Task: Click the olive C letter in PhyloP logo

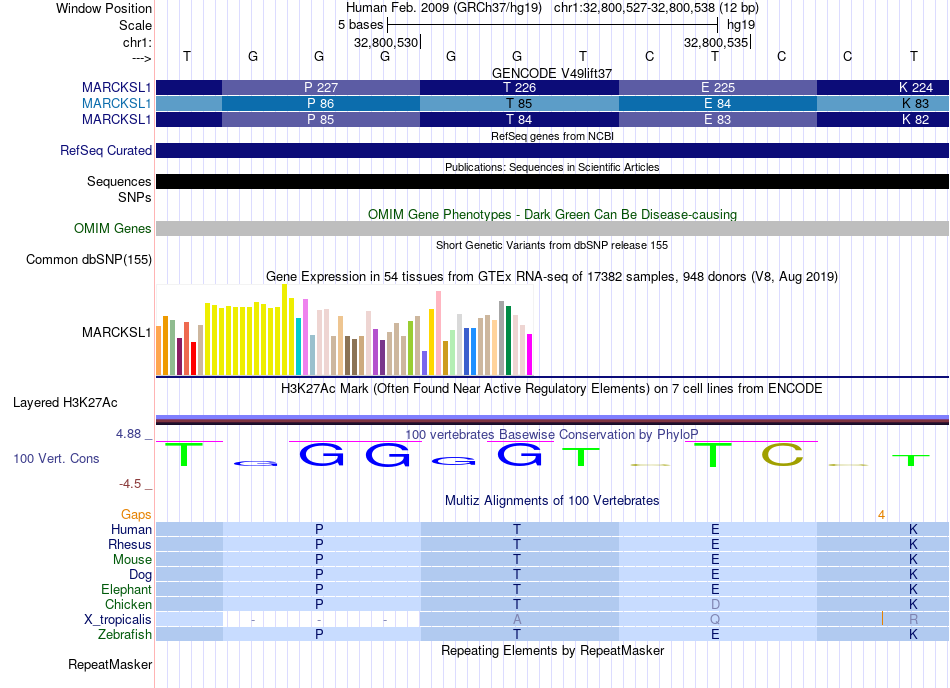Action: [x=782, y=455]
